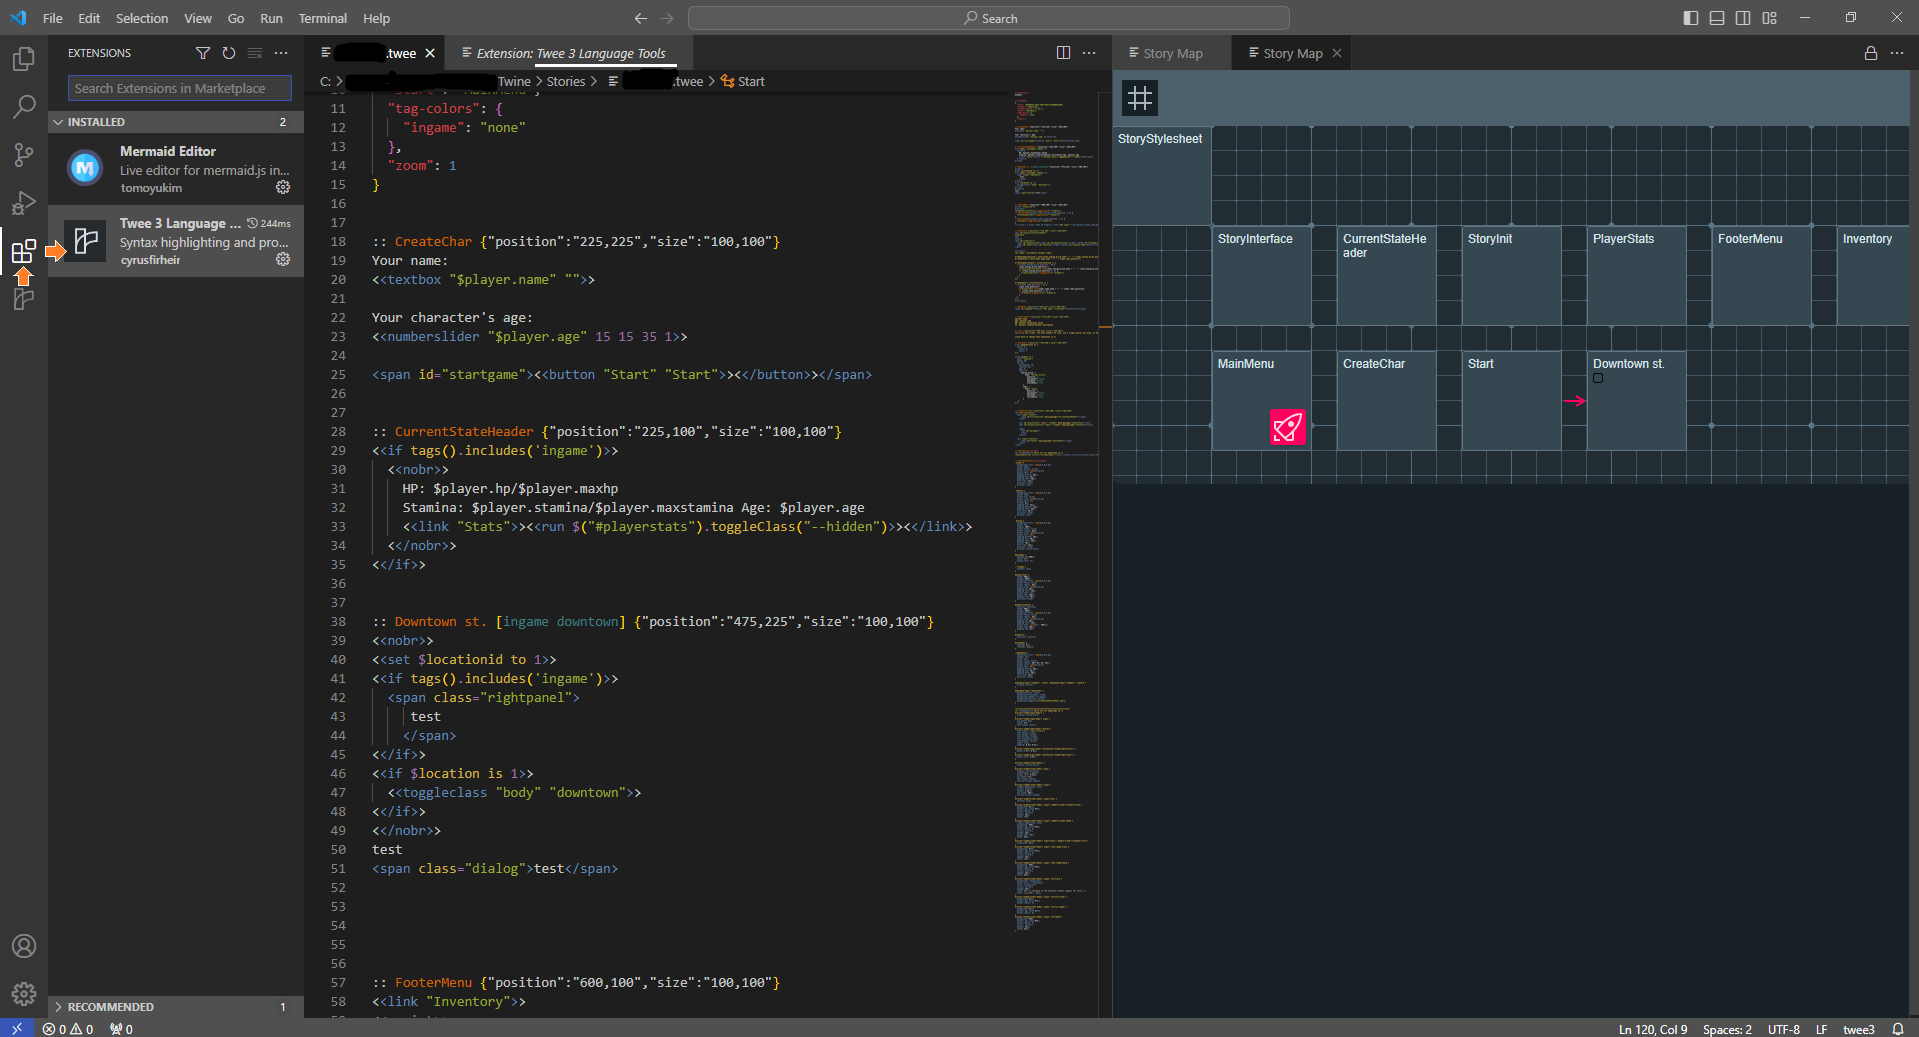Toggle the primary side bar layout button

point(1690,18)
